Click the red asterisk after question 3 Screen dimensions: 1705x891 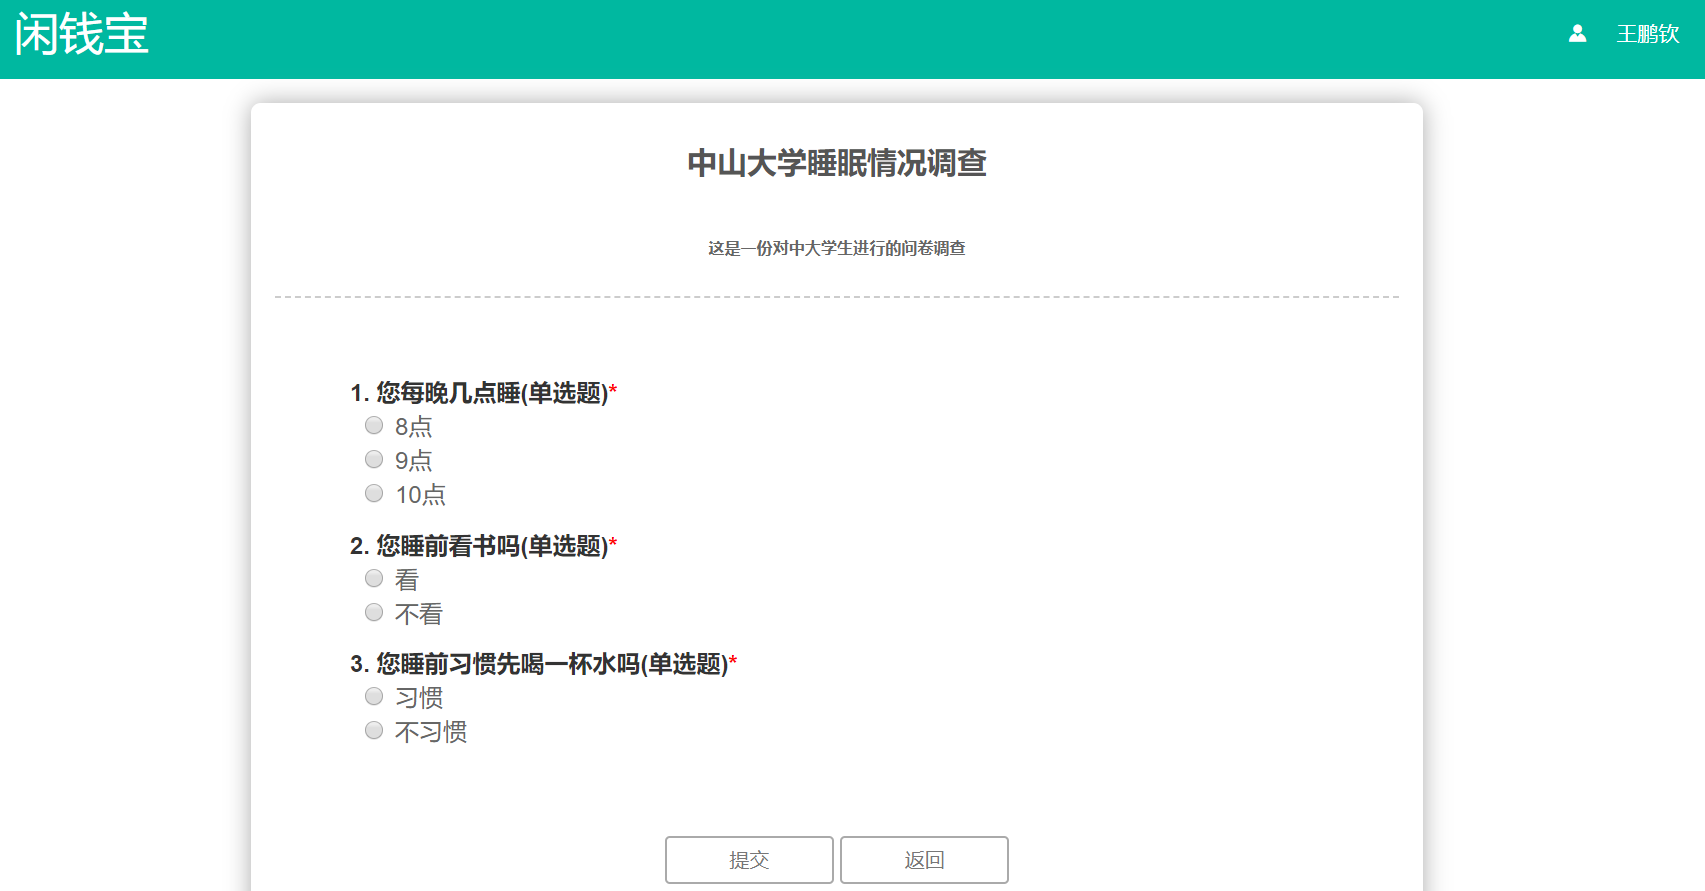[733, 660]
